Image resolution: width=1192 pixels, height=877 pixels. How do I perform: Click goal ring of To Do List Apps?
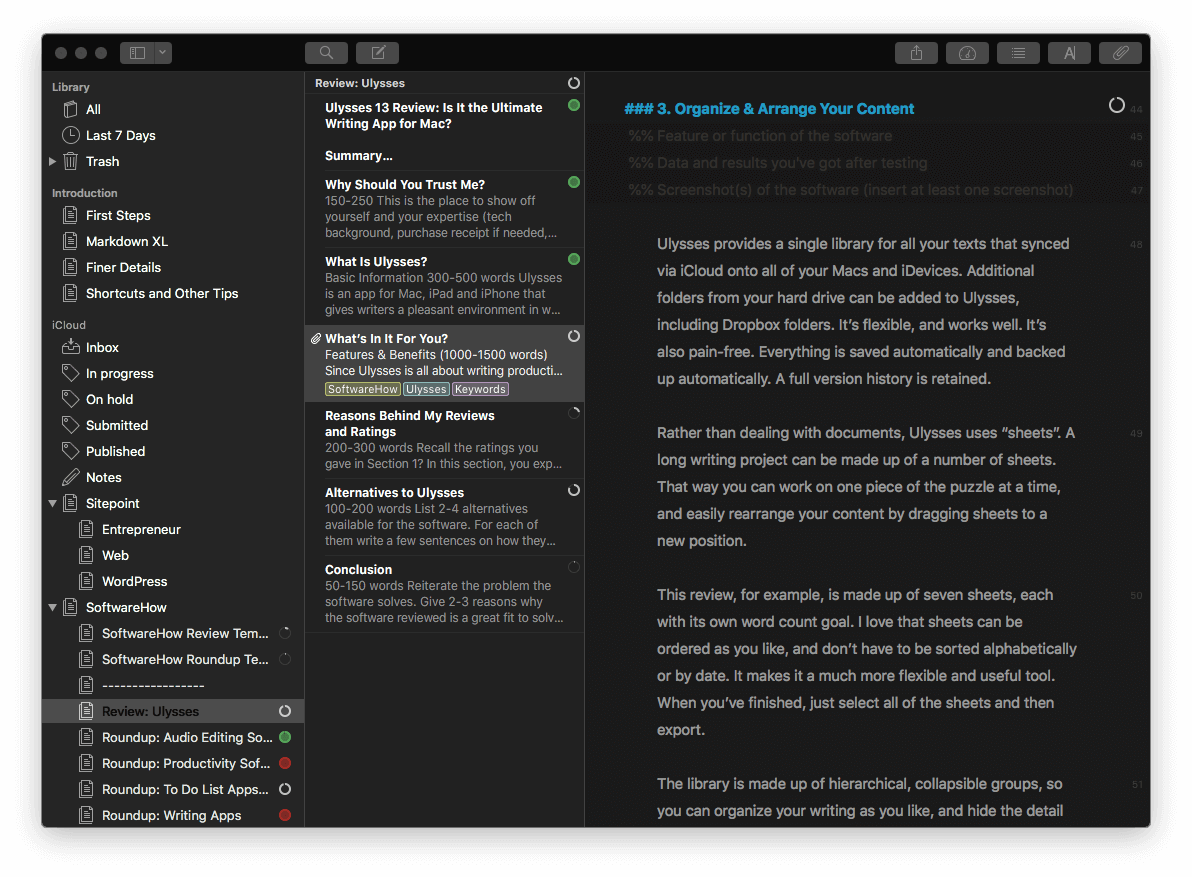(x=285, y=789)
